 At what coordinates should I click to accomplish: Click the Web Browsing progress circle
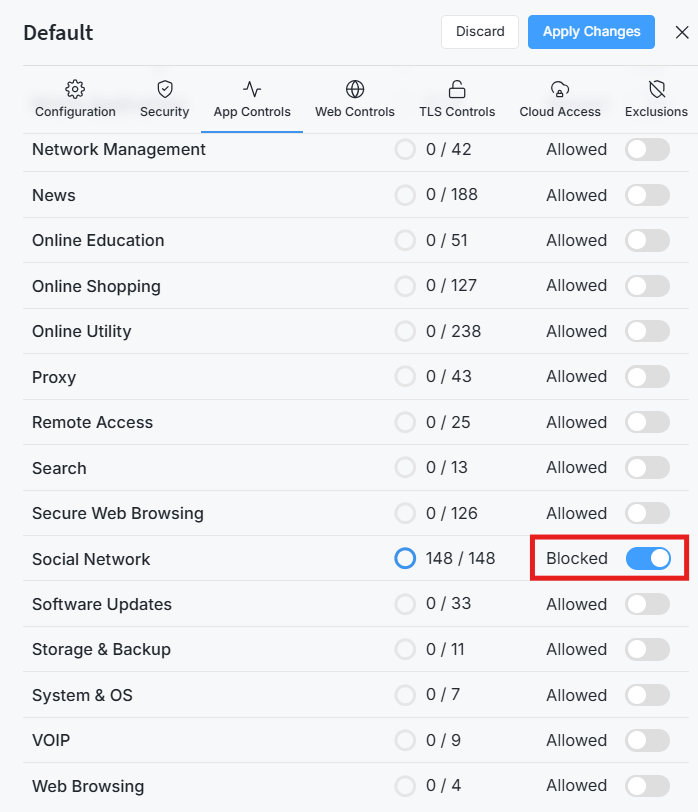(405, 786)
